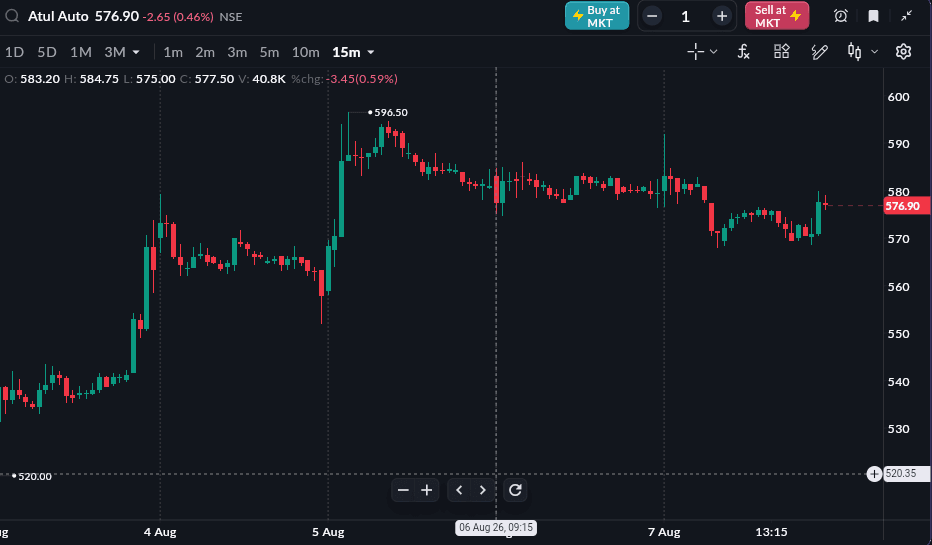Screen dimensions: 932x545
Task: Switch to the 5m interval
Action: [x=269, y=52]
